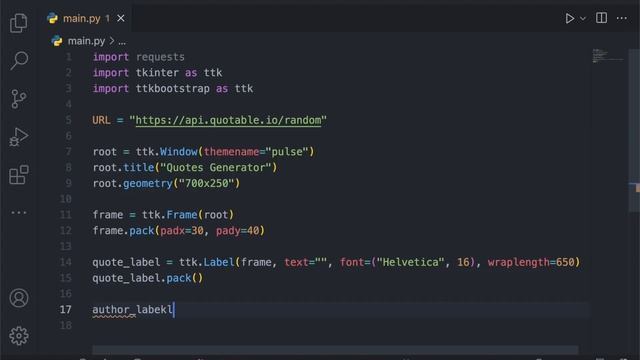Open the Explorer files view
Image resolution: width=640 pixels, height=360 pixels.
[19, 23]
